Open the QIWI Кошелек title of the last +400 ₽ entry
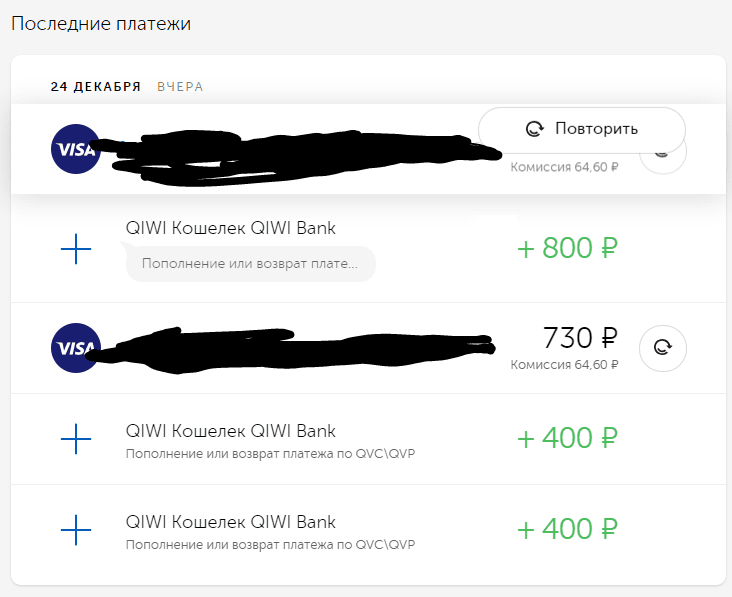This screenshot has width=732, height=597. [x=231, y=522]
